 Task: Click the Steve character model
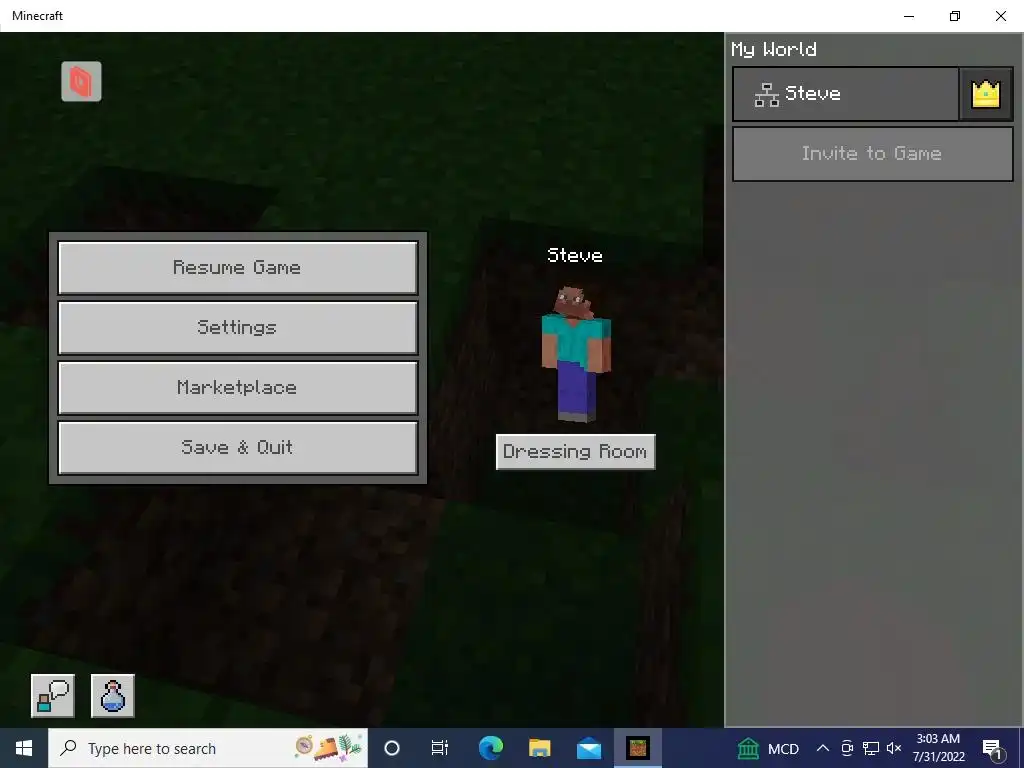pos(576,353)
